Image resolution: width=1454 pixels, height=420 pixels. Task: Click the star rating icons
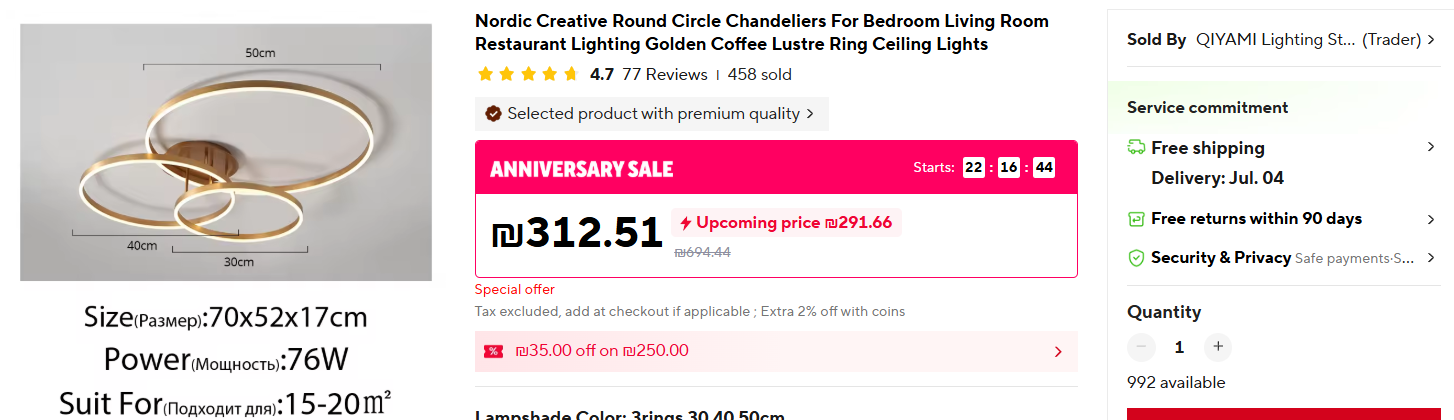coord(528,75)
